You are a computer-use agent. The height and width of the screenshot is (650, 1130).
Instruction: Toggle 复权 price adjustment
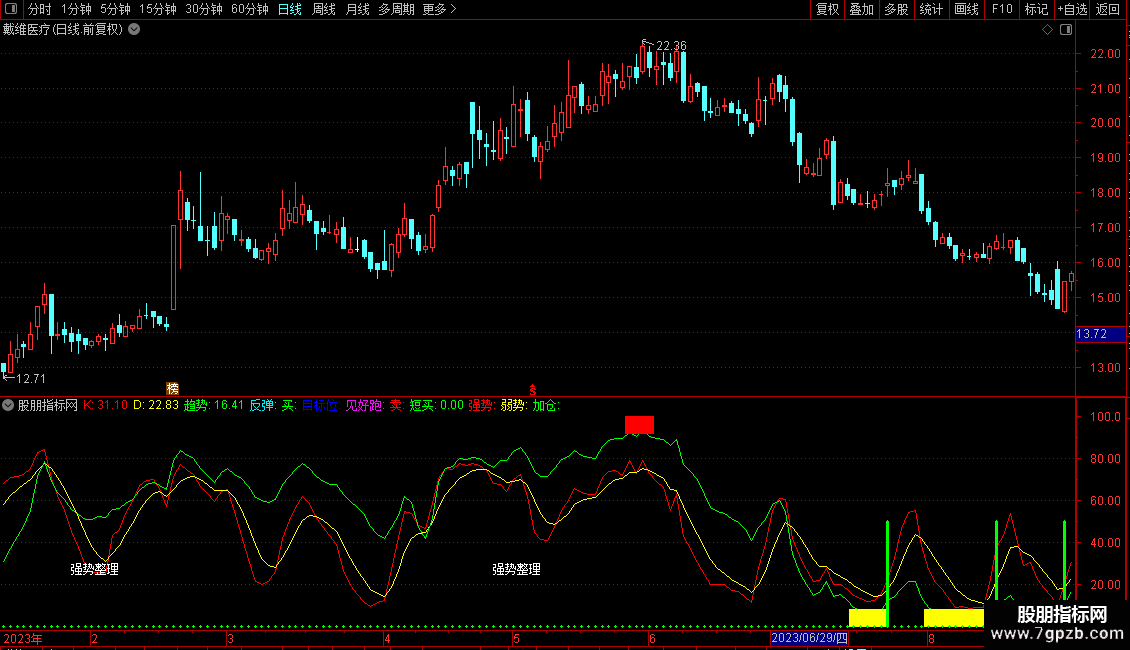coord(827,10)
